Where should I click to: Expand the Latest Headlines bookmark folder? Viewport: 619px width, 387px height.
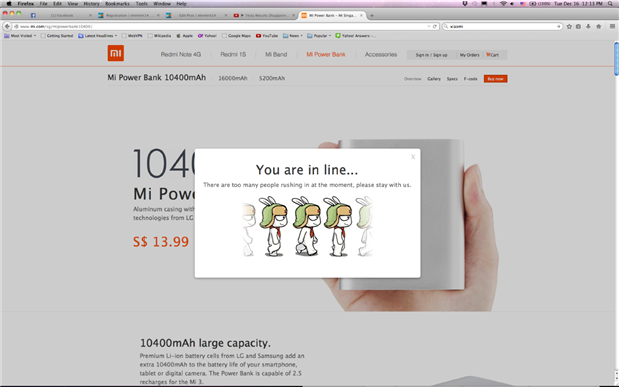pyautogui.click(x=98, y=36)
